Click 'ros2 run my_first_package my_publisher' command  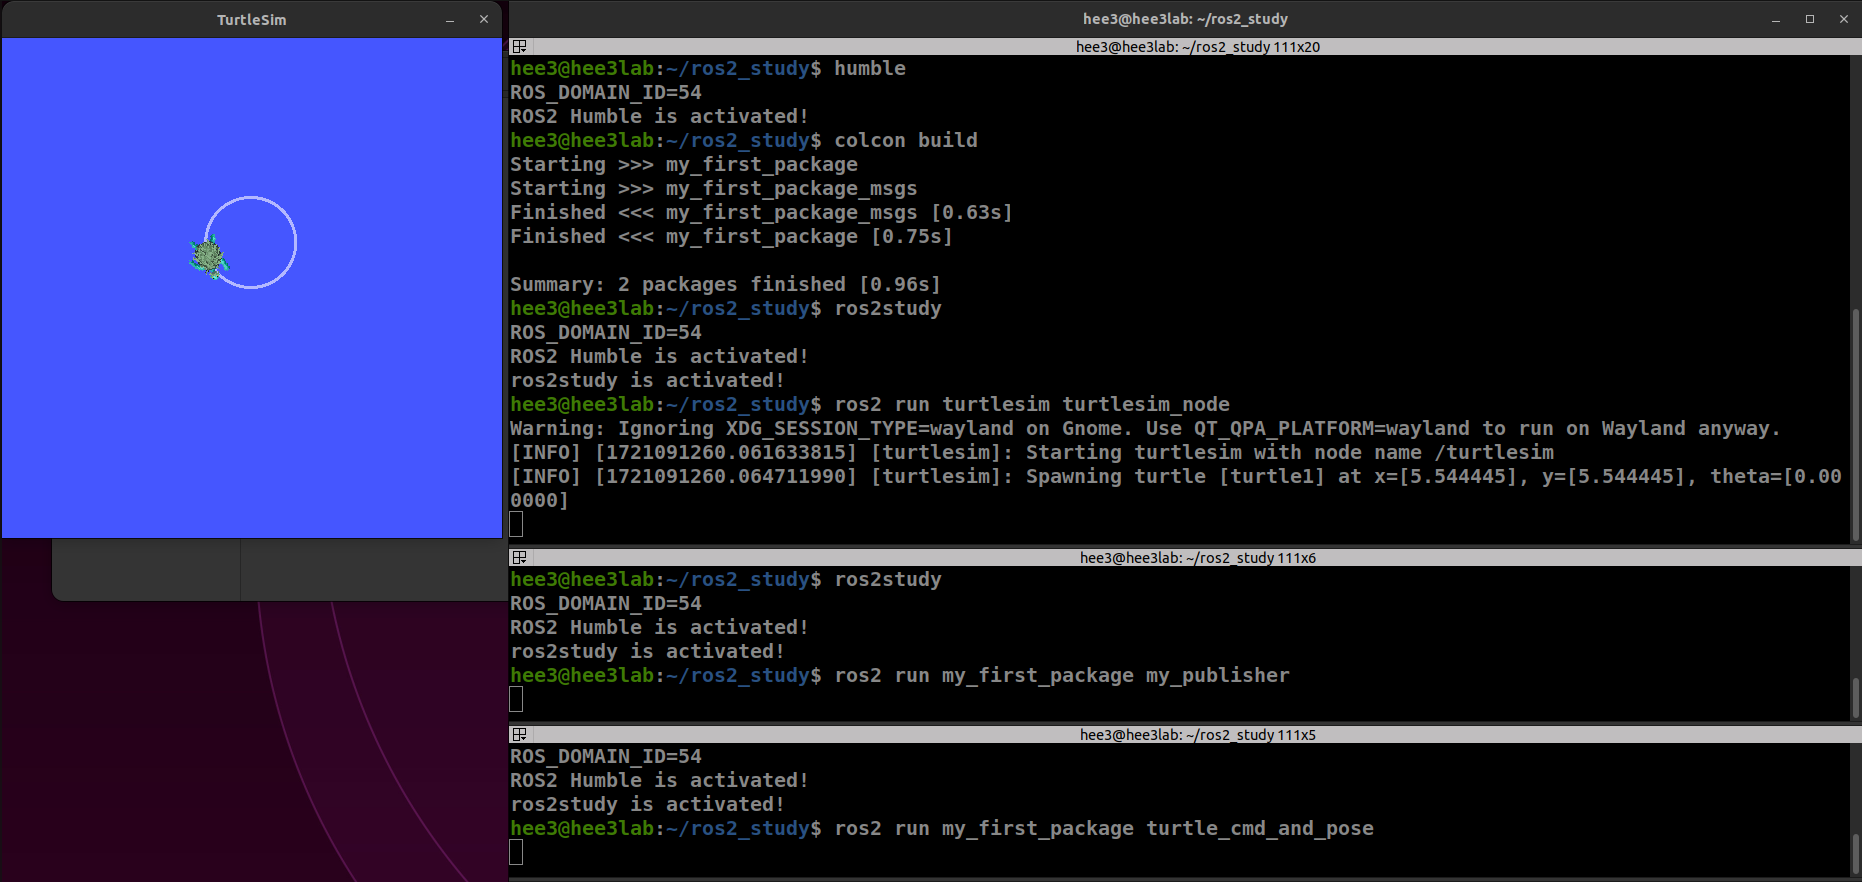point(1062,675)
